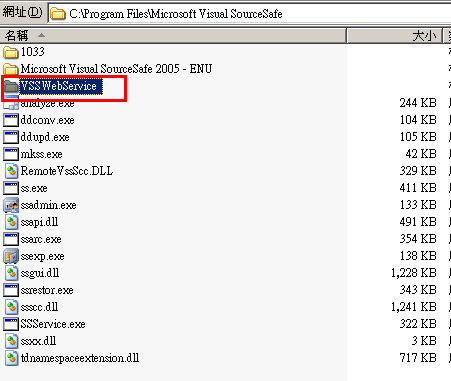The image size is (451, 381).
Task: Click the ssexp.exe safe icon
Action: click(11, 256)
